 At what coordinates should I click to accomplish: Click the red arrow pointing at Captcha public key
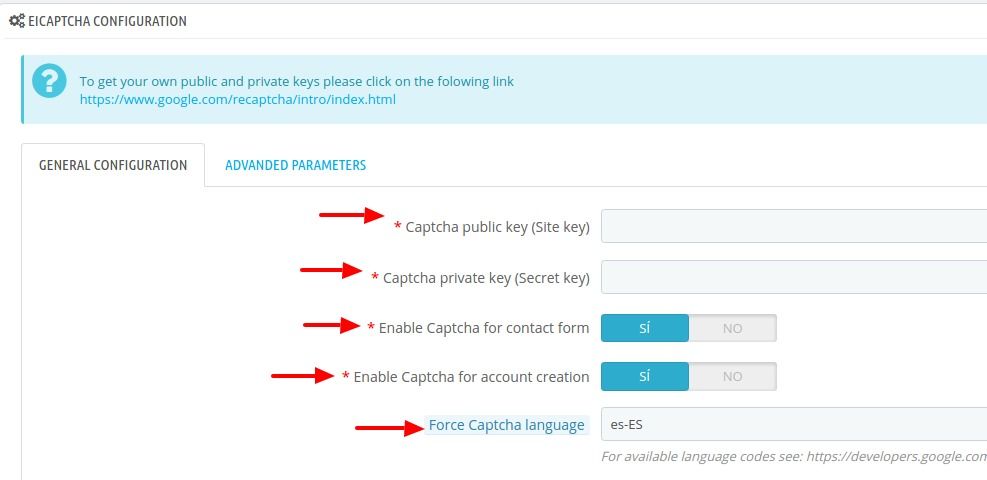(352, 215)
